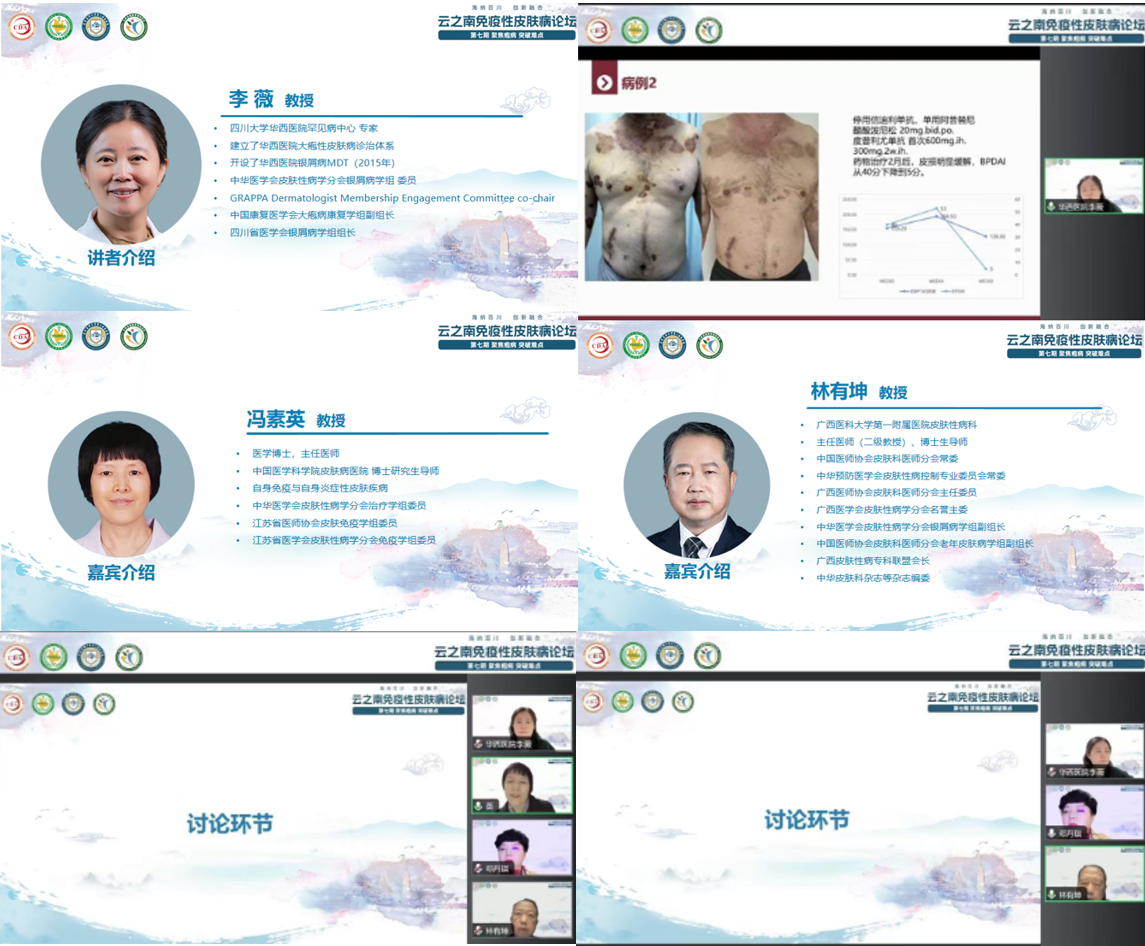Click the red CDA logo on 李薇's intro slide
Viewport: 1145px width, 946px height.
tap(22, 27)
